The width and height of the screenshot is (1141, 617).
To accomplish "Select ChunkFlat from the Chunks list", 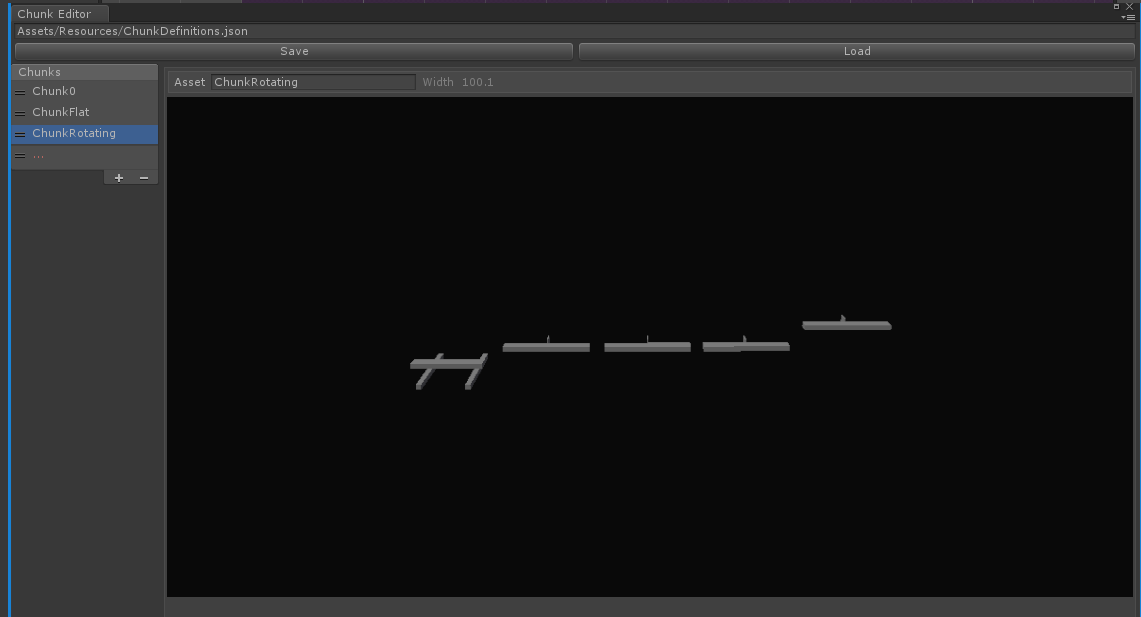I will [x=60, y=112].
